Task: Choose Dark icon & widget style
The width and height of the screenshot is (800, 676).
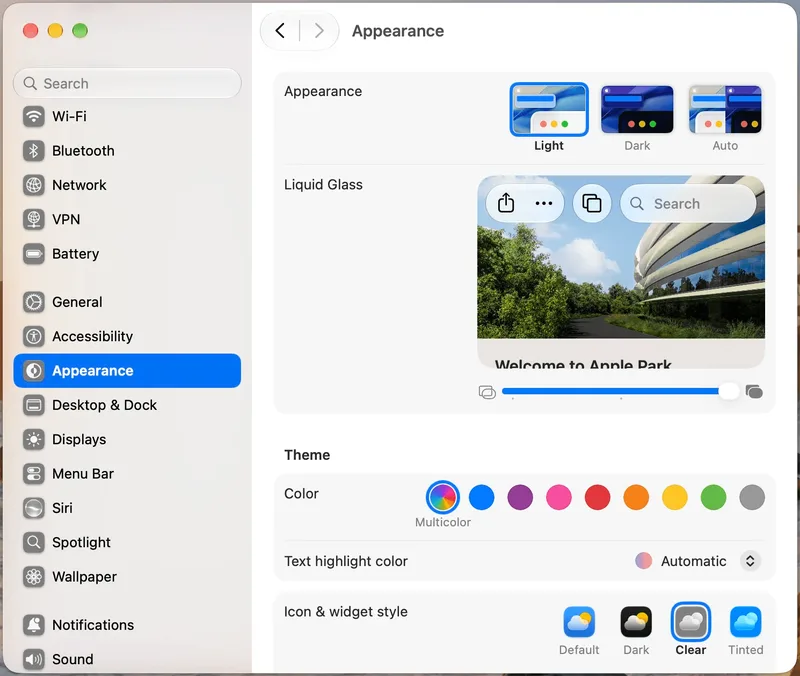Action: click(636, 622)
